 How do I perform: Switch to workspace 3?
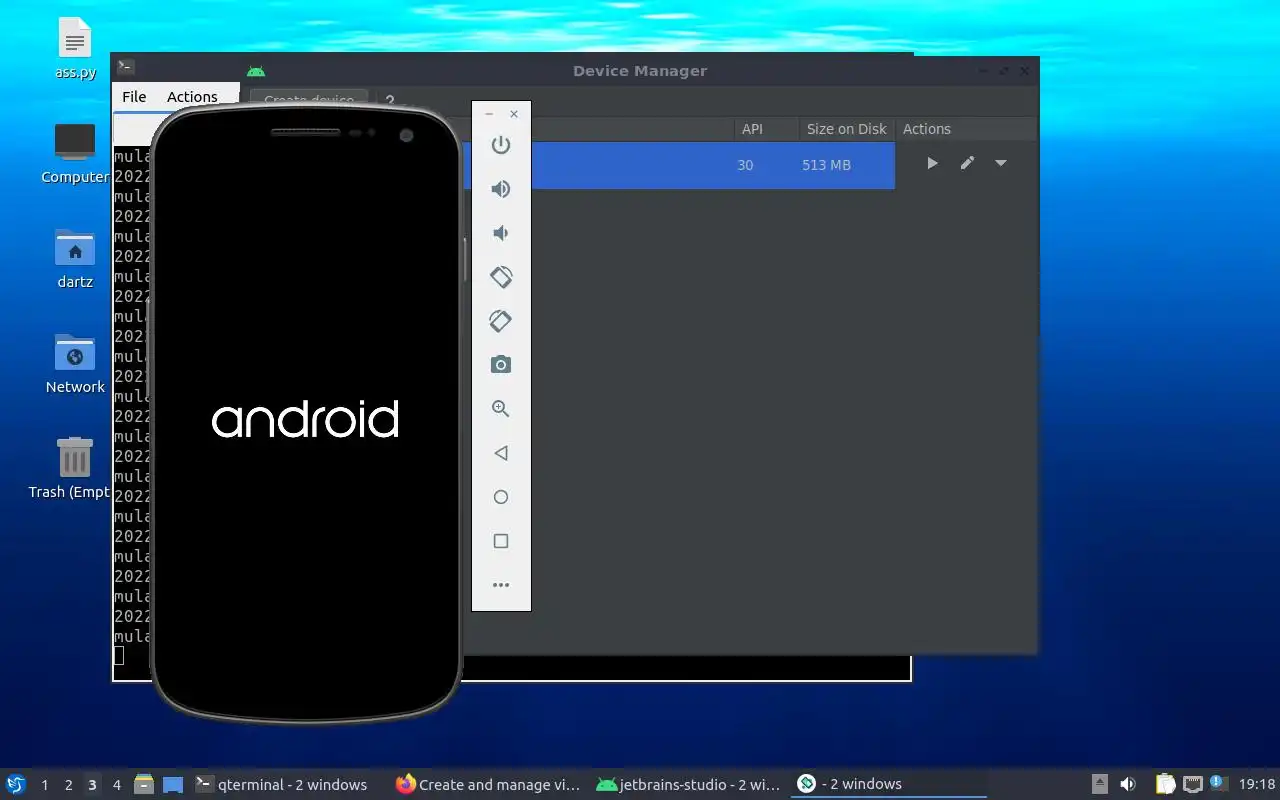(x=92, y=785)
